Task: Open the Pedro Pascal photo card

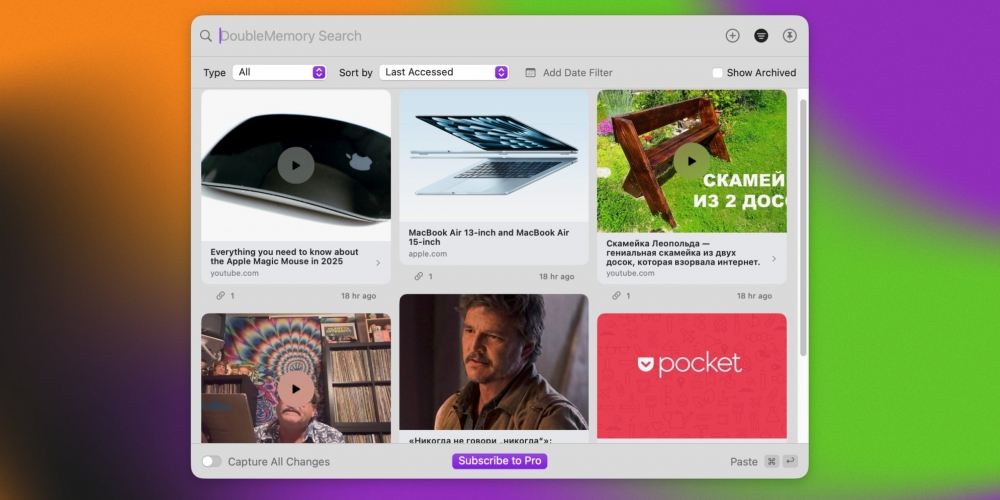Action: pos(494,362)
